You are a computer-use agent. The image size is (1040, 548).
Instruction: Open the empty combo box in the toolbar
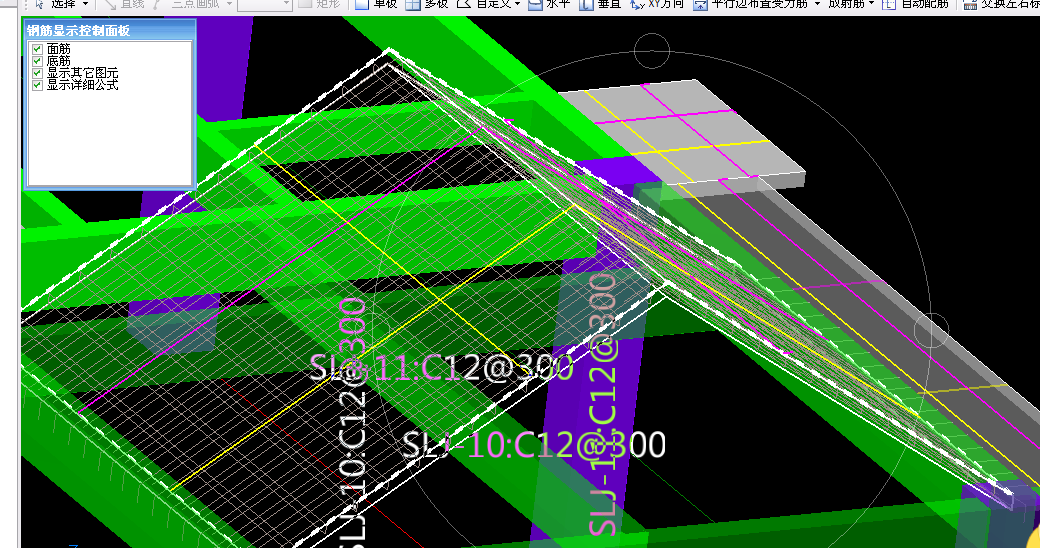pos(265,4)
